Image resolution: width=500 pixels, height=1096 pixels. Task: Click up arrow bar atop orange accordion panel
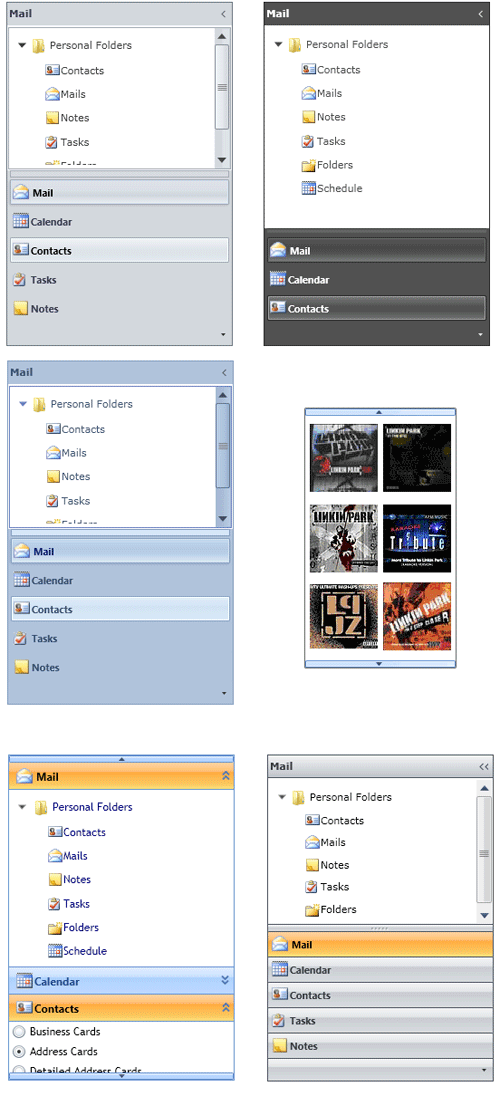[x=121, y=758]
